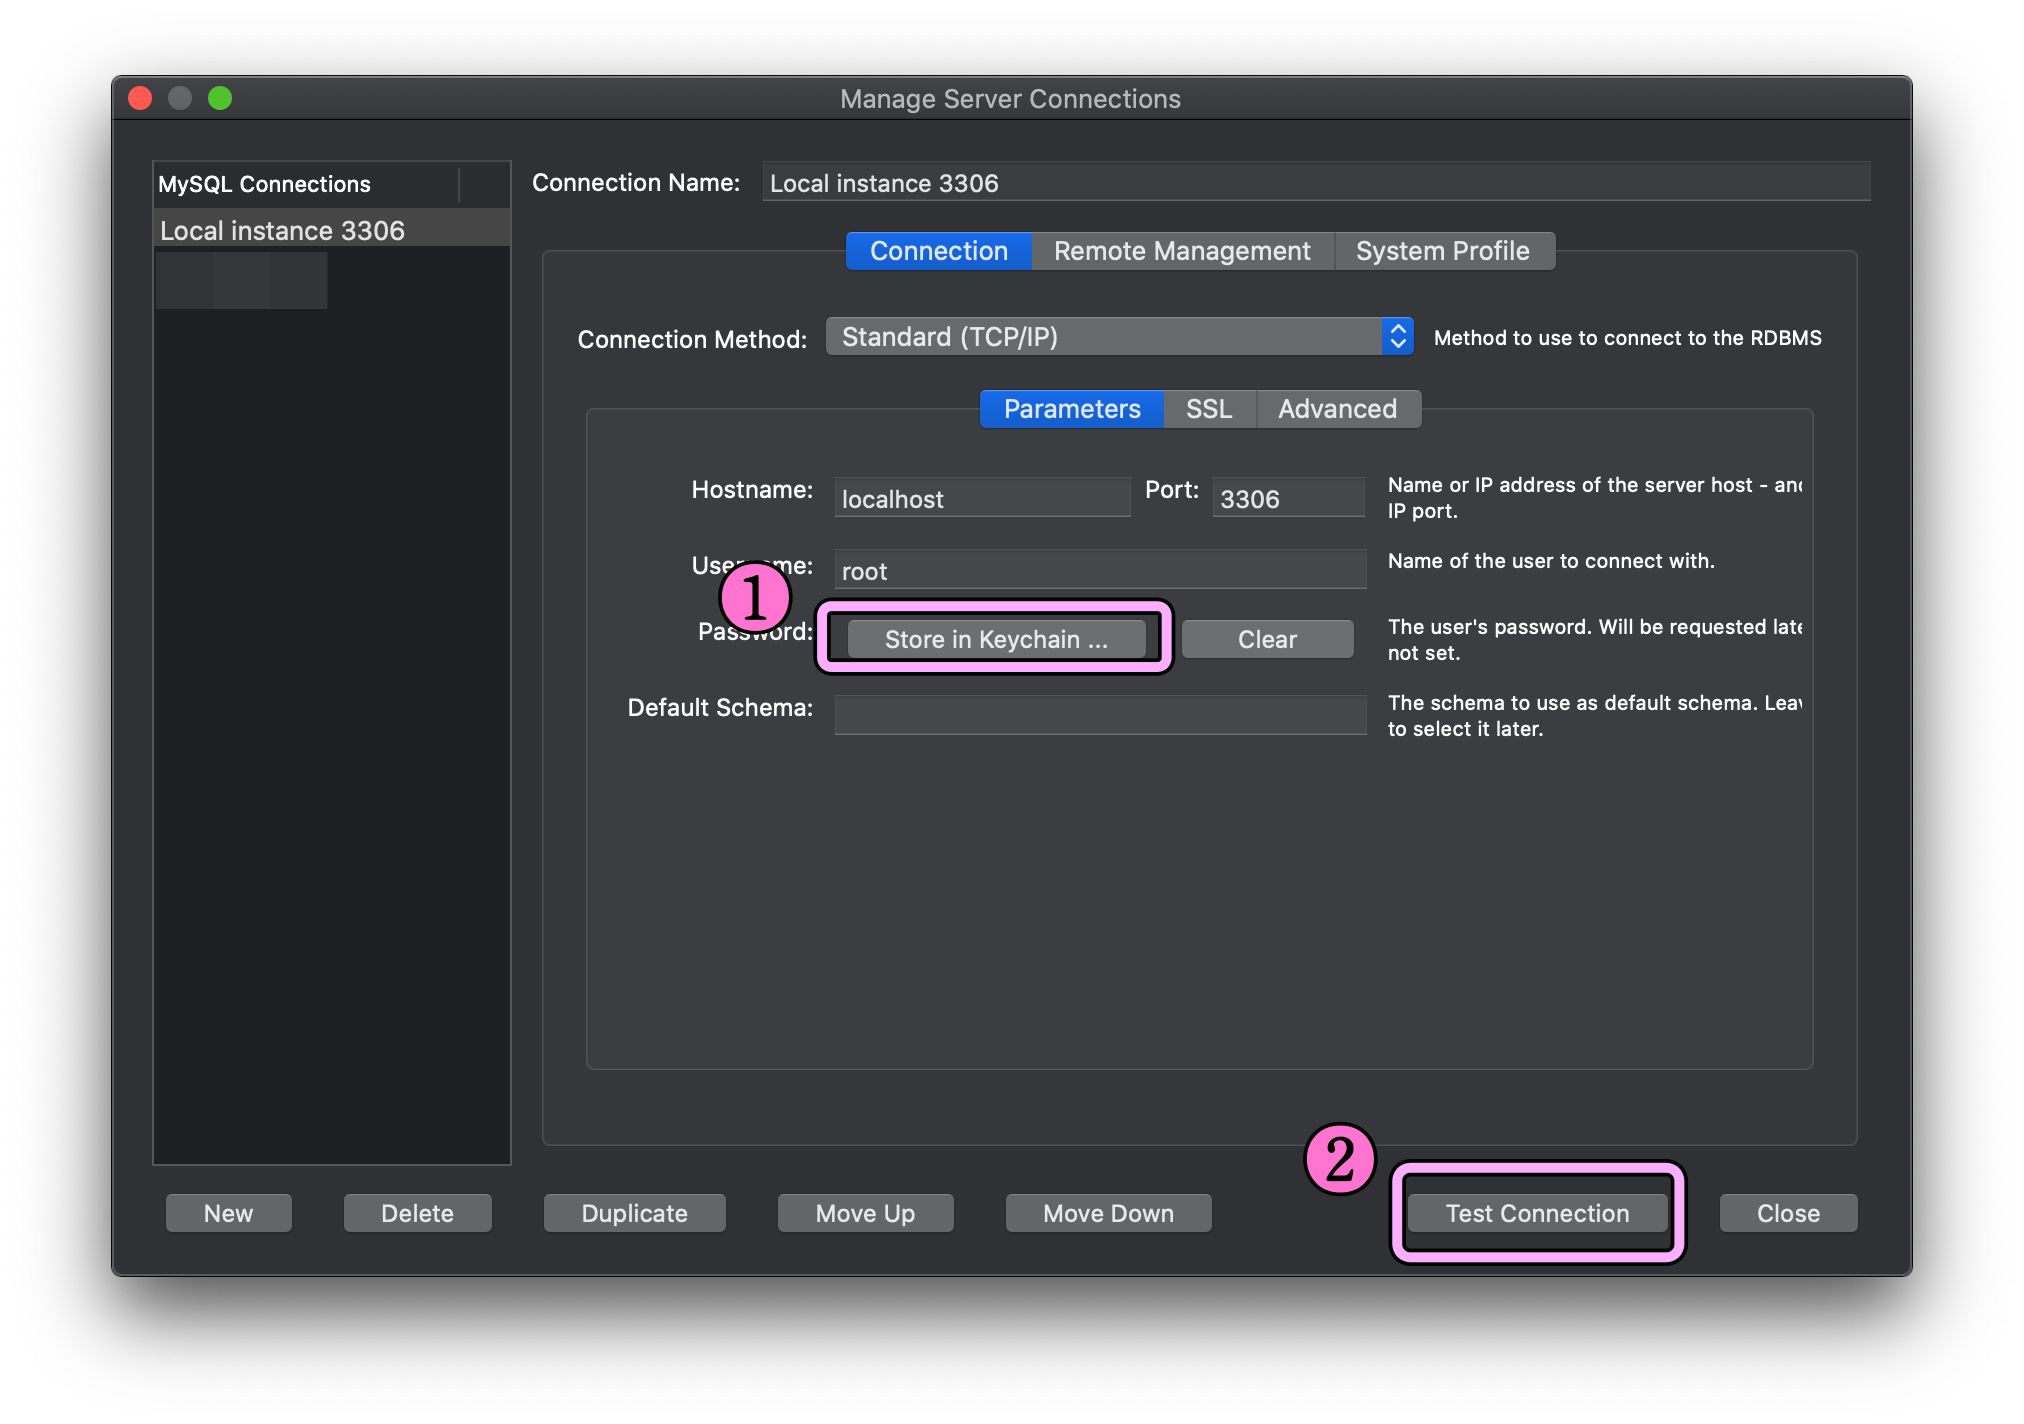Select the Connection tab
The image size is (2024, 1424).
938,251
